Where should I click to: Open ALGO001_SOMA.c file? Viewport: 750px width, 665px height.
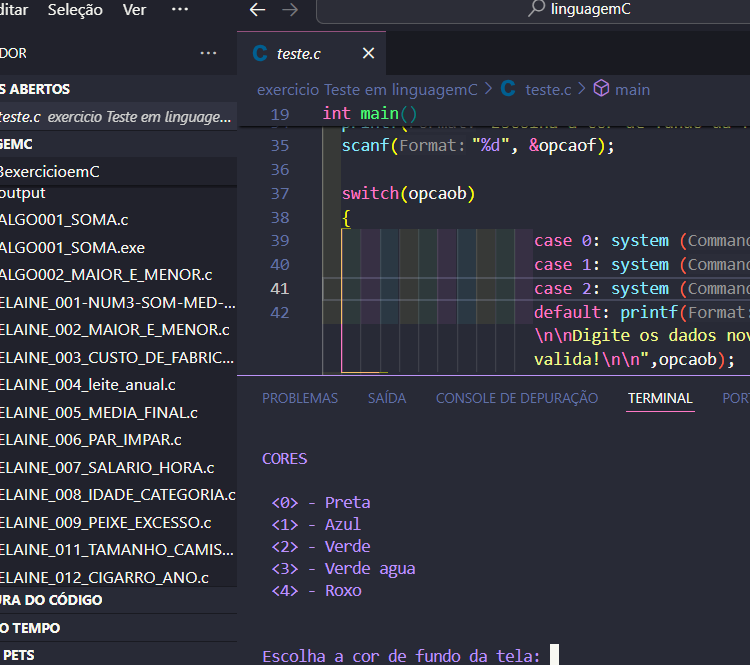(x=118, y=220)
